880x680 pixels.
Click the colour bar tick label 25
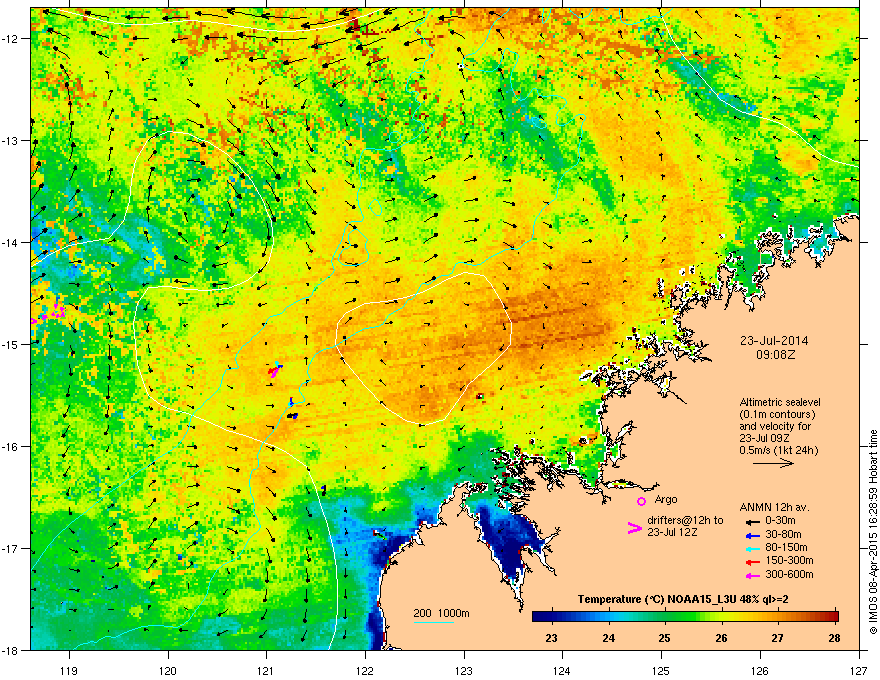(664, 638)
